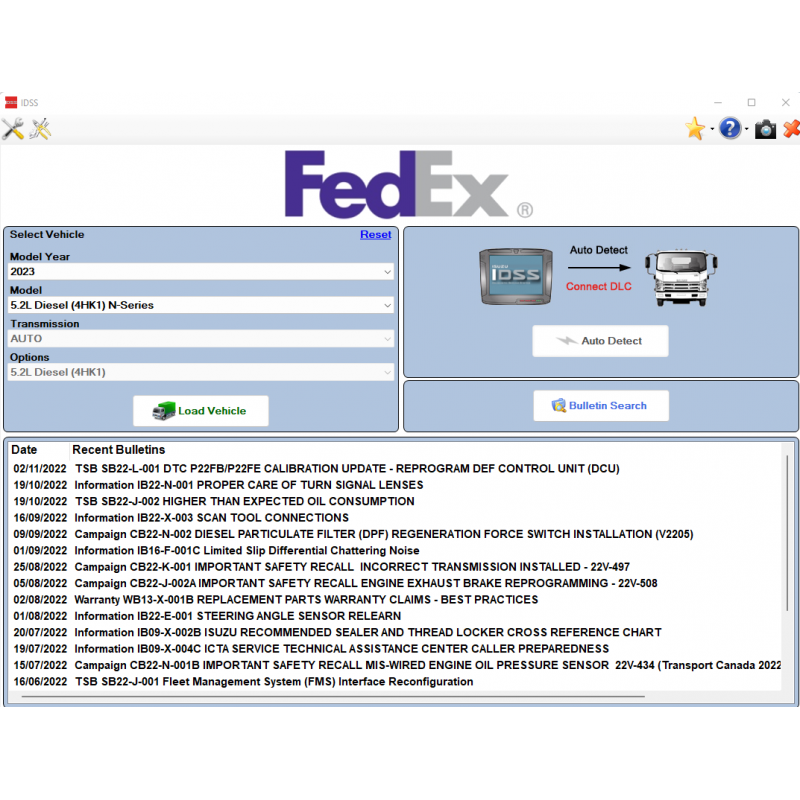Open the sparkle-marked tools icon in toolbar
The width and height of the screenshot is (800, 800).
point(40,129)
